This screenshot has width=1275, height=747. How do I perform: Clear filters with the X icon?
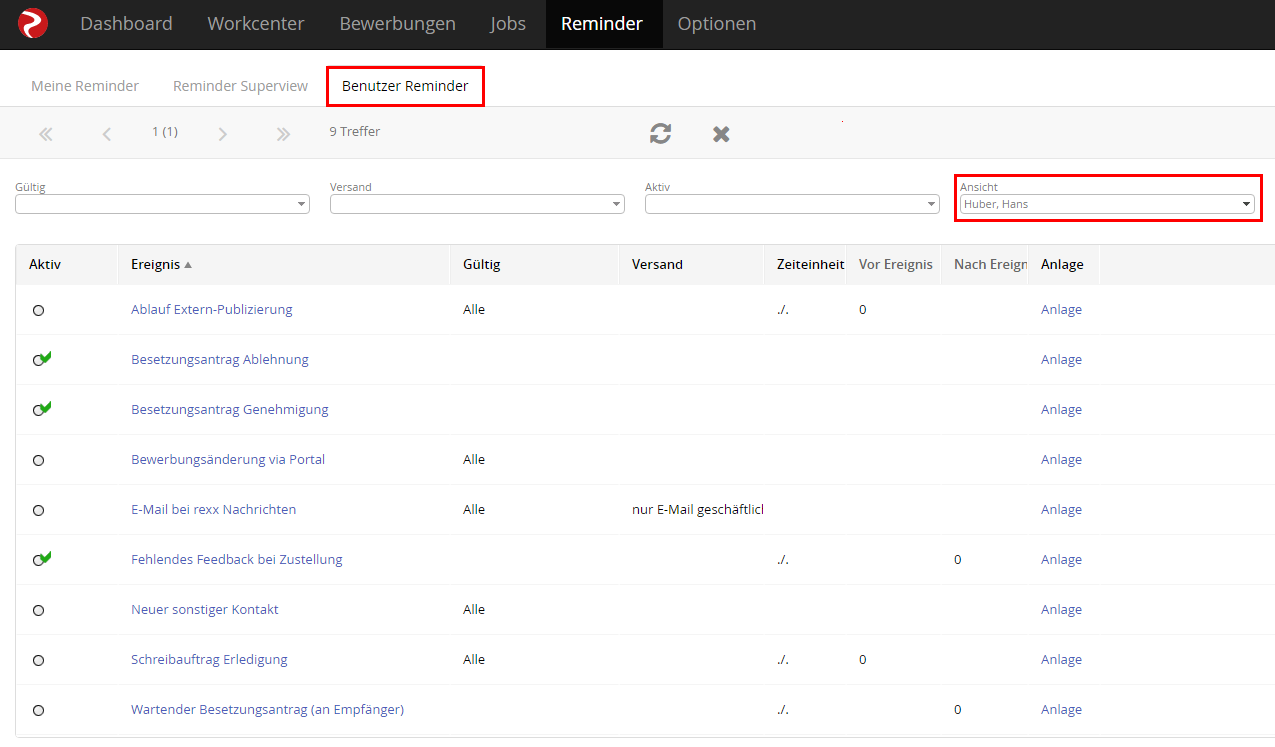click(x=721, y=134)
